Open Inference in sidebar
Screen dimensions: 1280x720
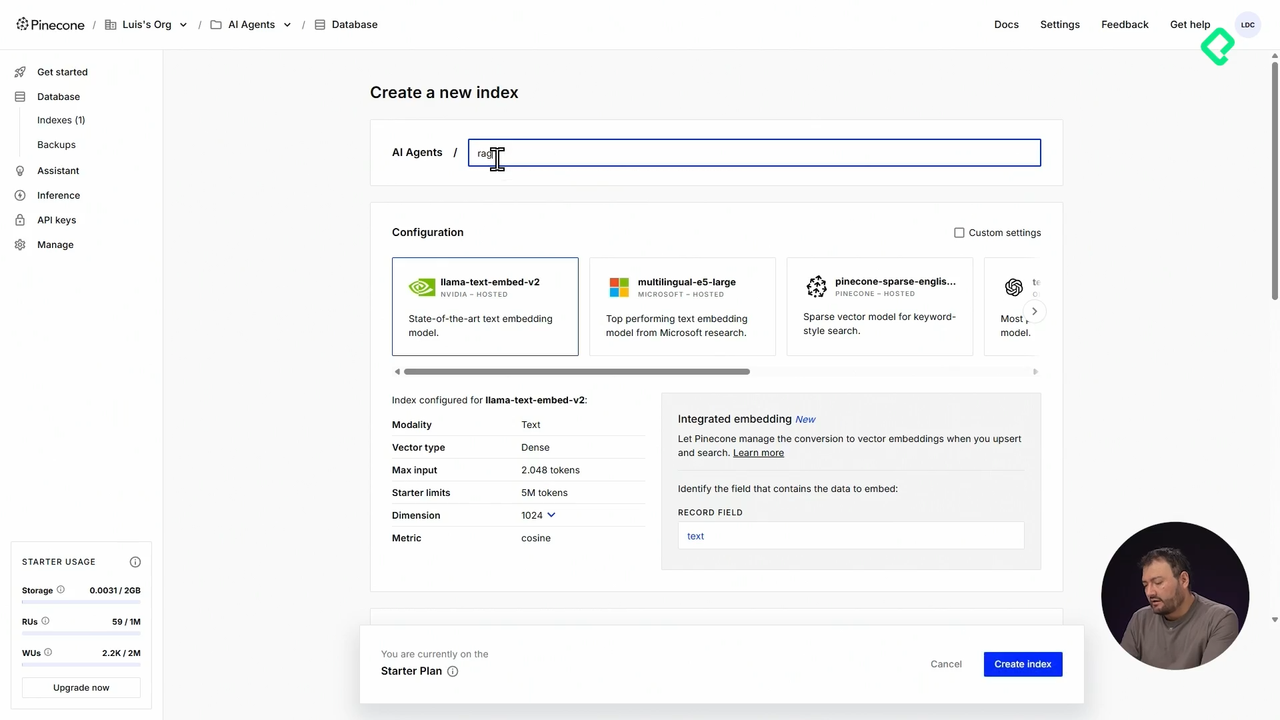pyautogui.click(x=58, y=195)
